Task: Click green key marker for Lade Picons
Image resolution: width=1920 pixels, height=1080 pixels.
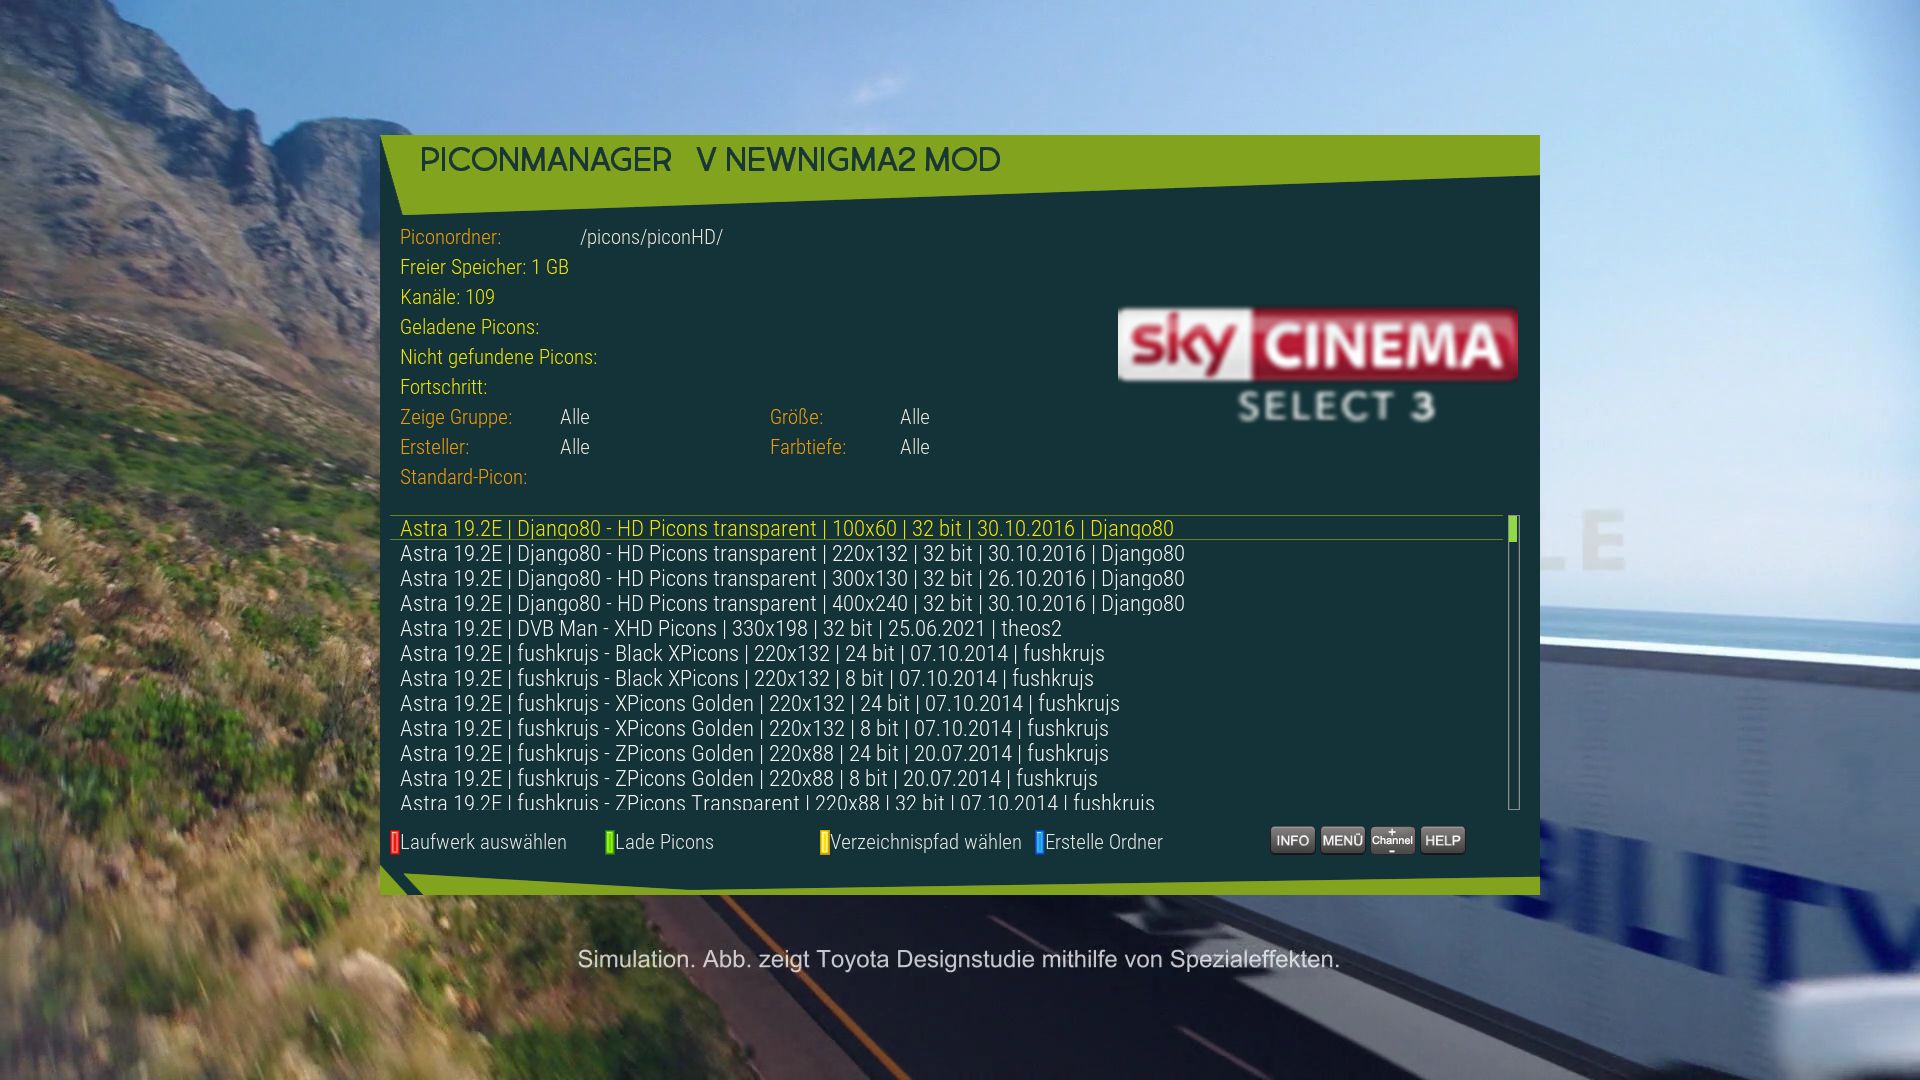Action: 610,842
